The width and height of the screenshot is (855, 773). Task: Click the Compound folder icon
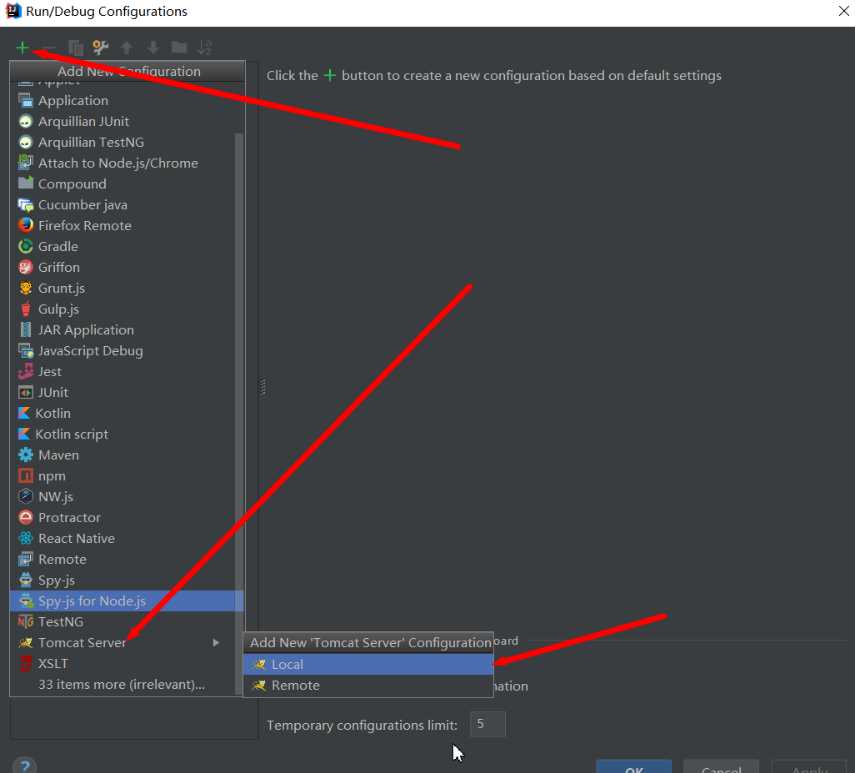(26, 183)
